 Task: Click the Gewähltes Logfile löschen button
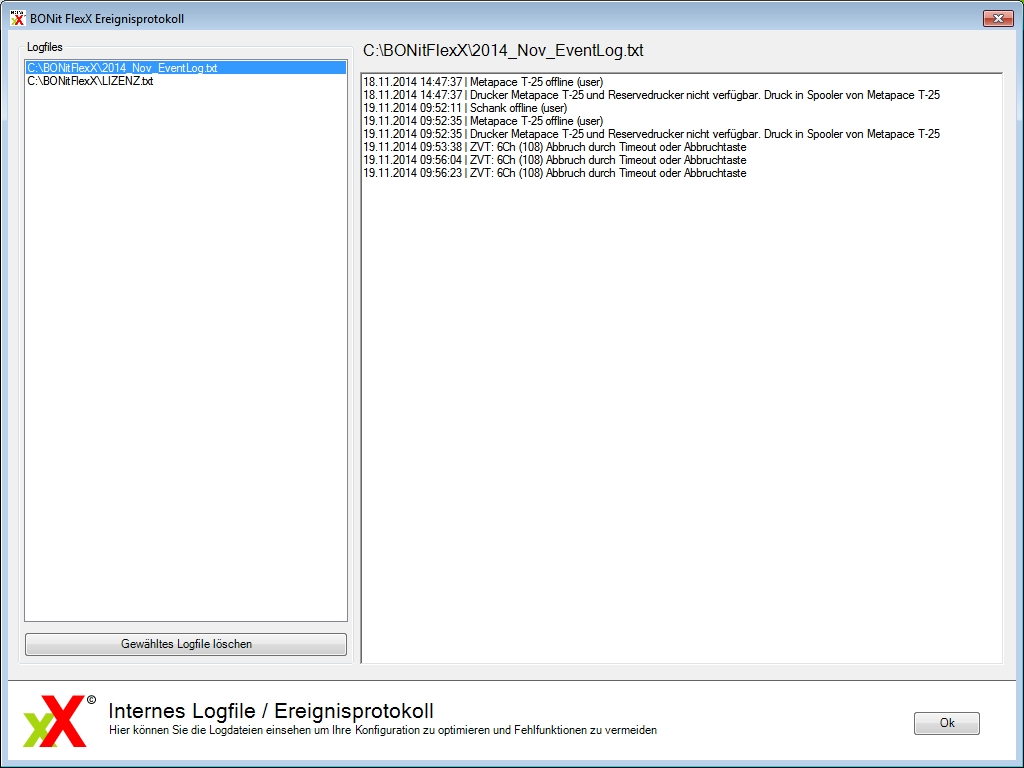click(x=185, y=644)
